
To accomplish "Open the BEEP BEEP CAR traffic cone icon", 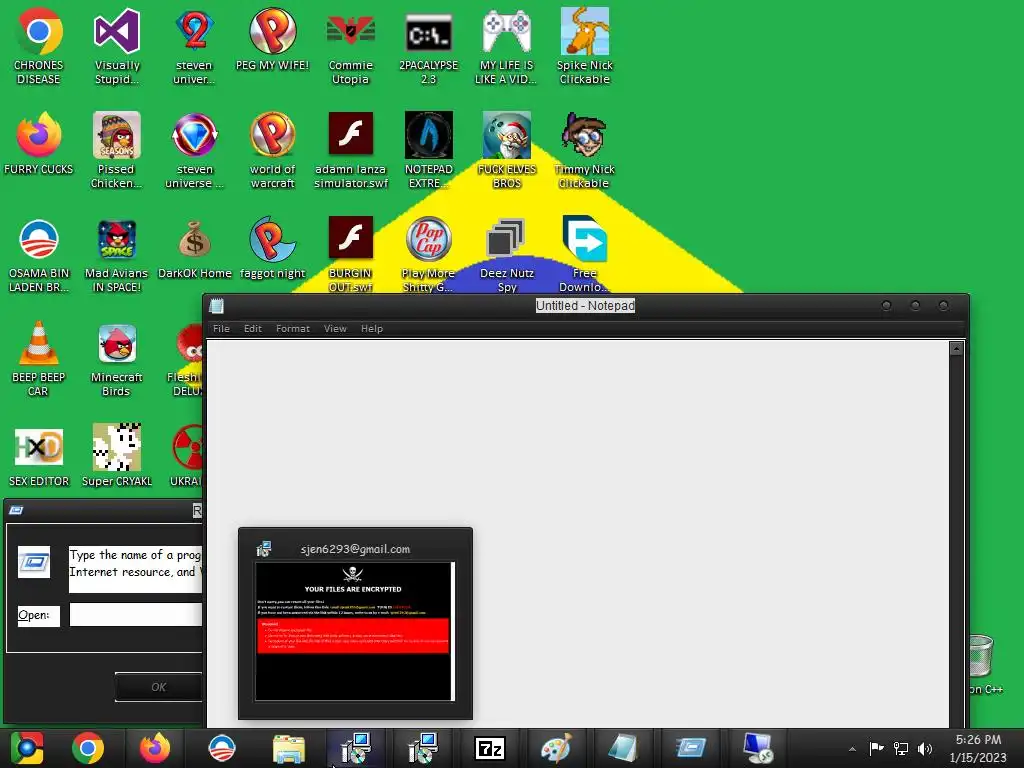I will (x=39, y=358).
